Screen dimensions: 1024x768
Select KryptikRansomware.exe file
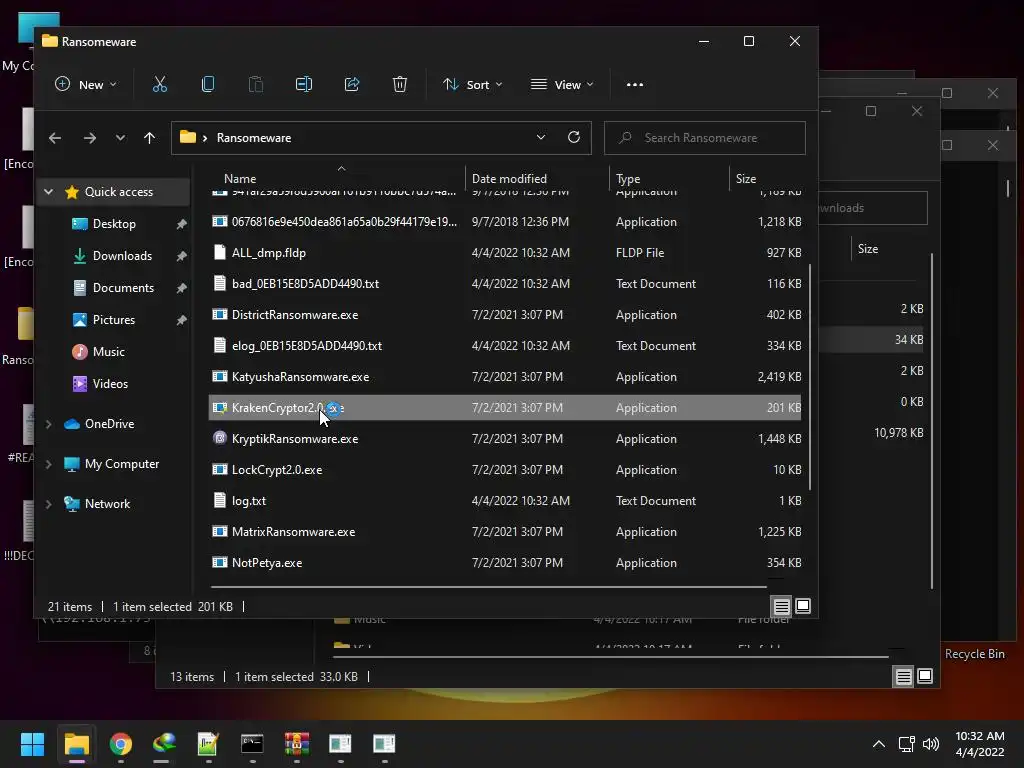click(505, 439)
